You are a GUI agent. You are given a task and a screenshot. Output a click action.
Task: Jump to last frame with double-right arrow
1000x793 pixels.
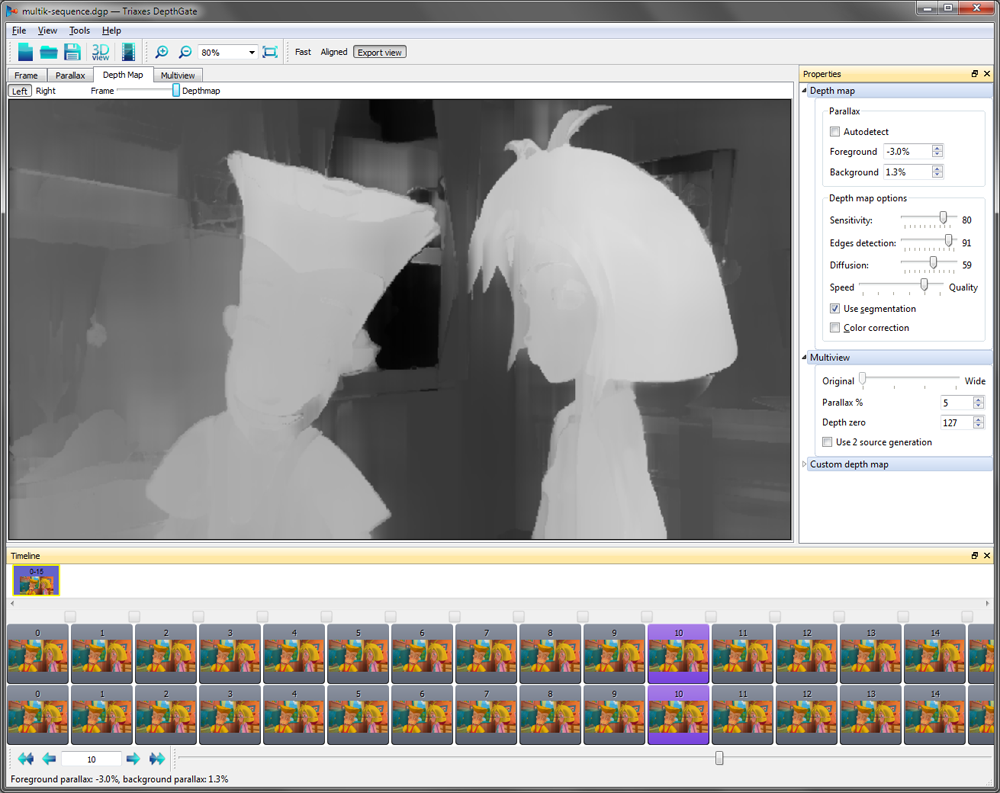(157, 759)
